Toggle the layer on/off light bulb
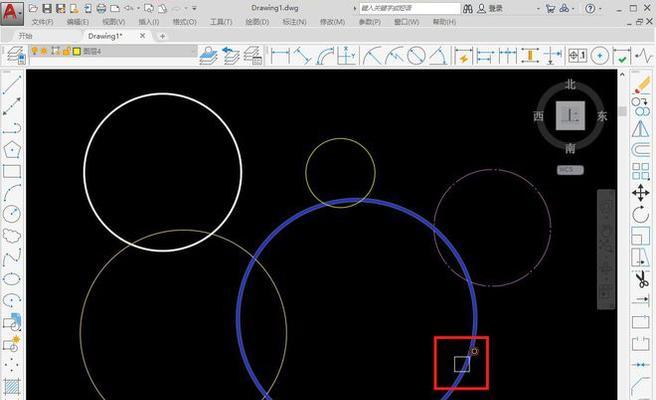This screenshot has height=400, width=656. pos(35,51)
